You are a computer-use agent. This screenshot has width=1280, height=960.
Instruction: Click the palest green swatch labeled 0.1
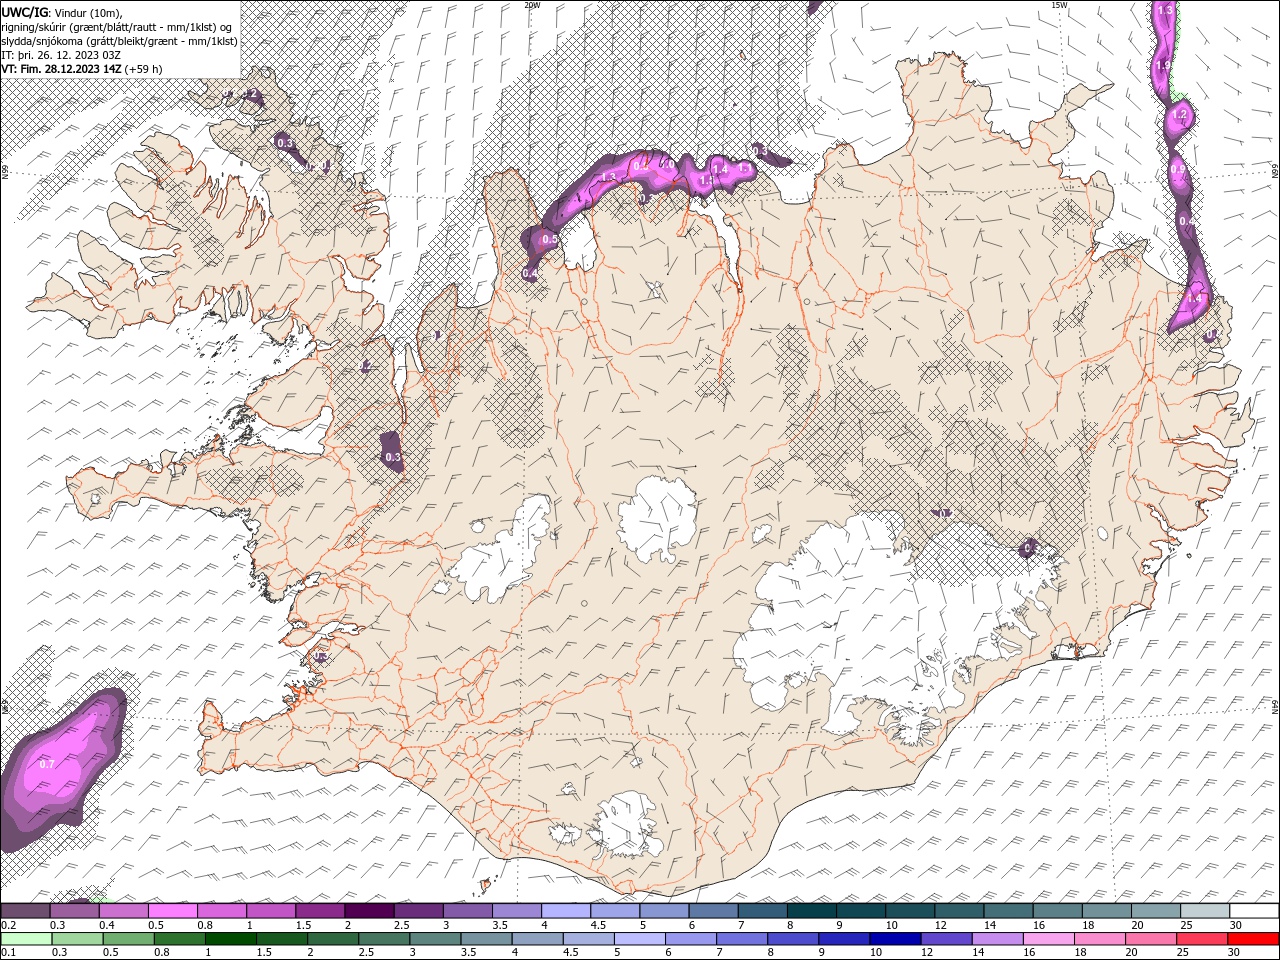pyautogui.click(x=26, y=939)
